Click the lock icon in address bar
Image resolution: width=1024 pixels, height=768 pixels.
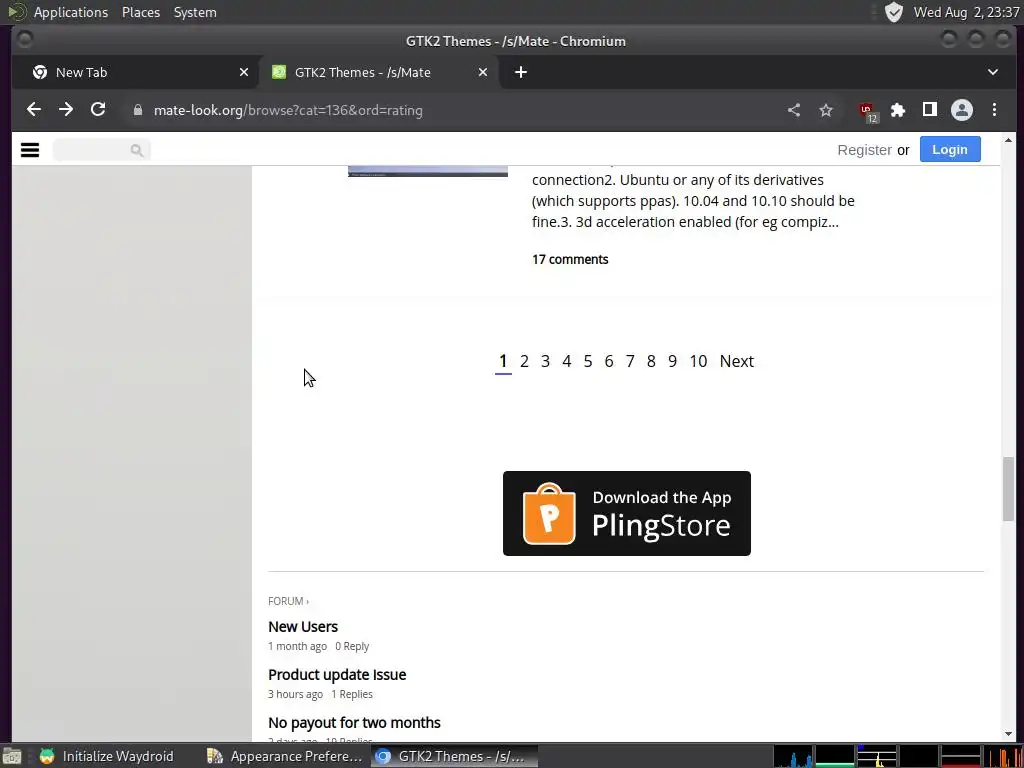(x=137, y=110)
